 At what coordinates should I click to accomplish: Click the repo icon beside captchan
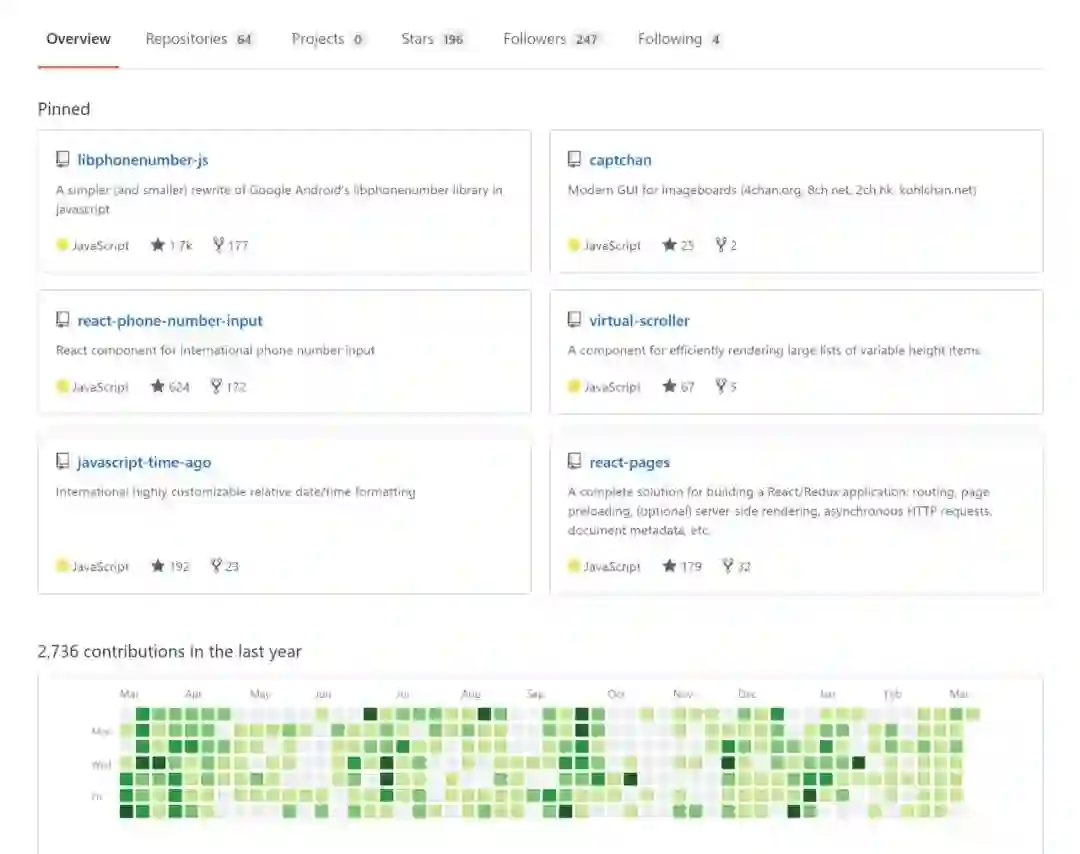click(575, 159)
